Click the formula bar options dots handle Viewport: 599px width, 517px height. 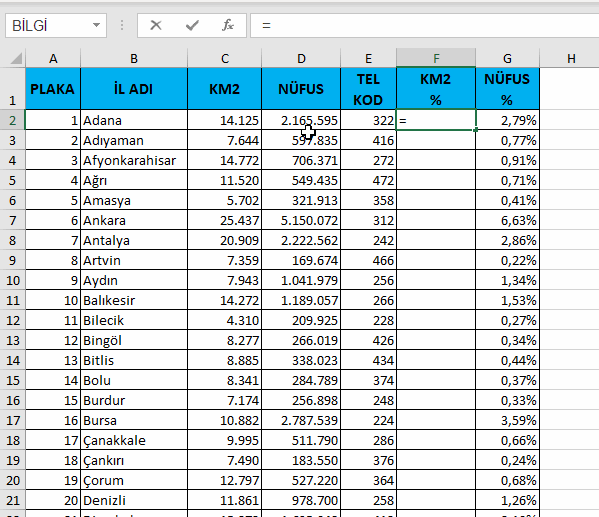[x=122, y=26]
